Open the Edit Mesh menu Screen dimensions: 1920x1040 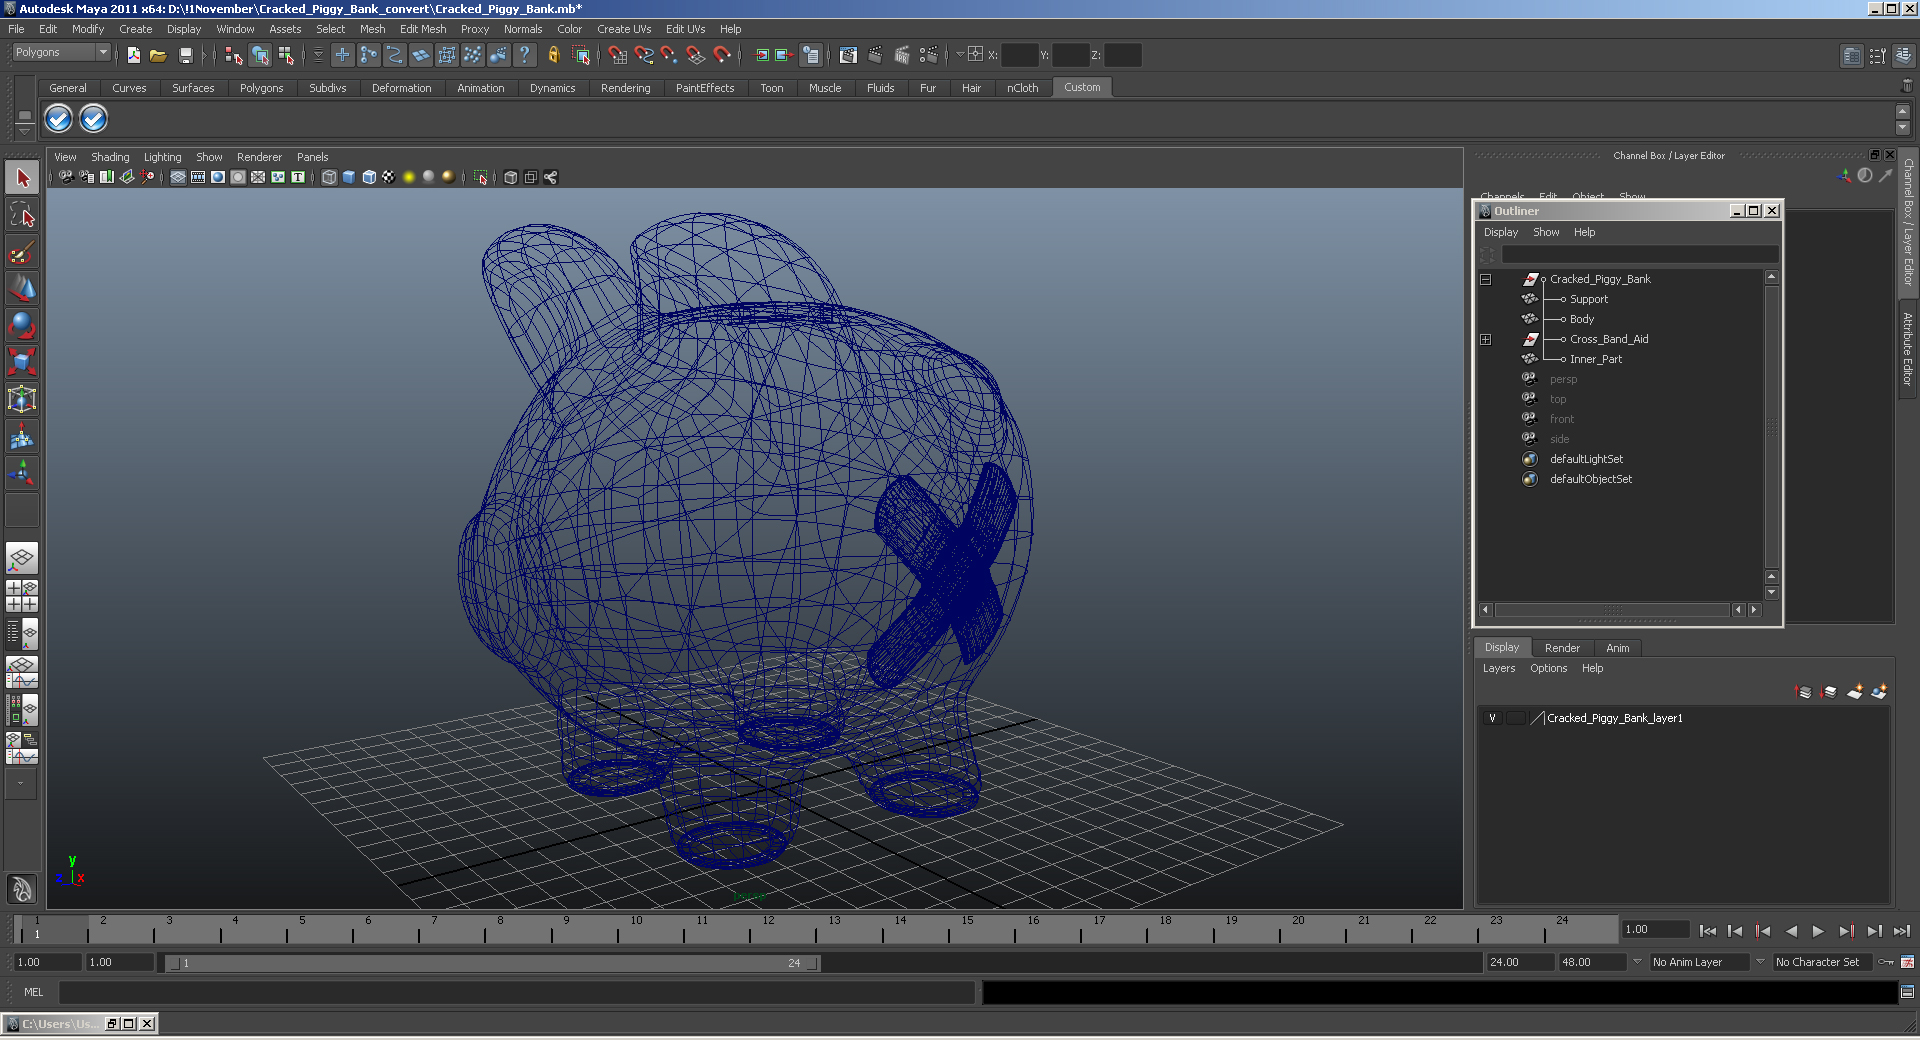point(423,29)
